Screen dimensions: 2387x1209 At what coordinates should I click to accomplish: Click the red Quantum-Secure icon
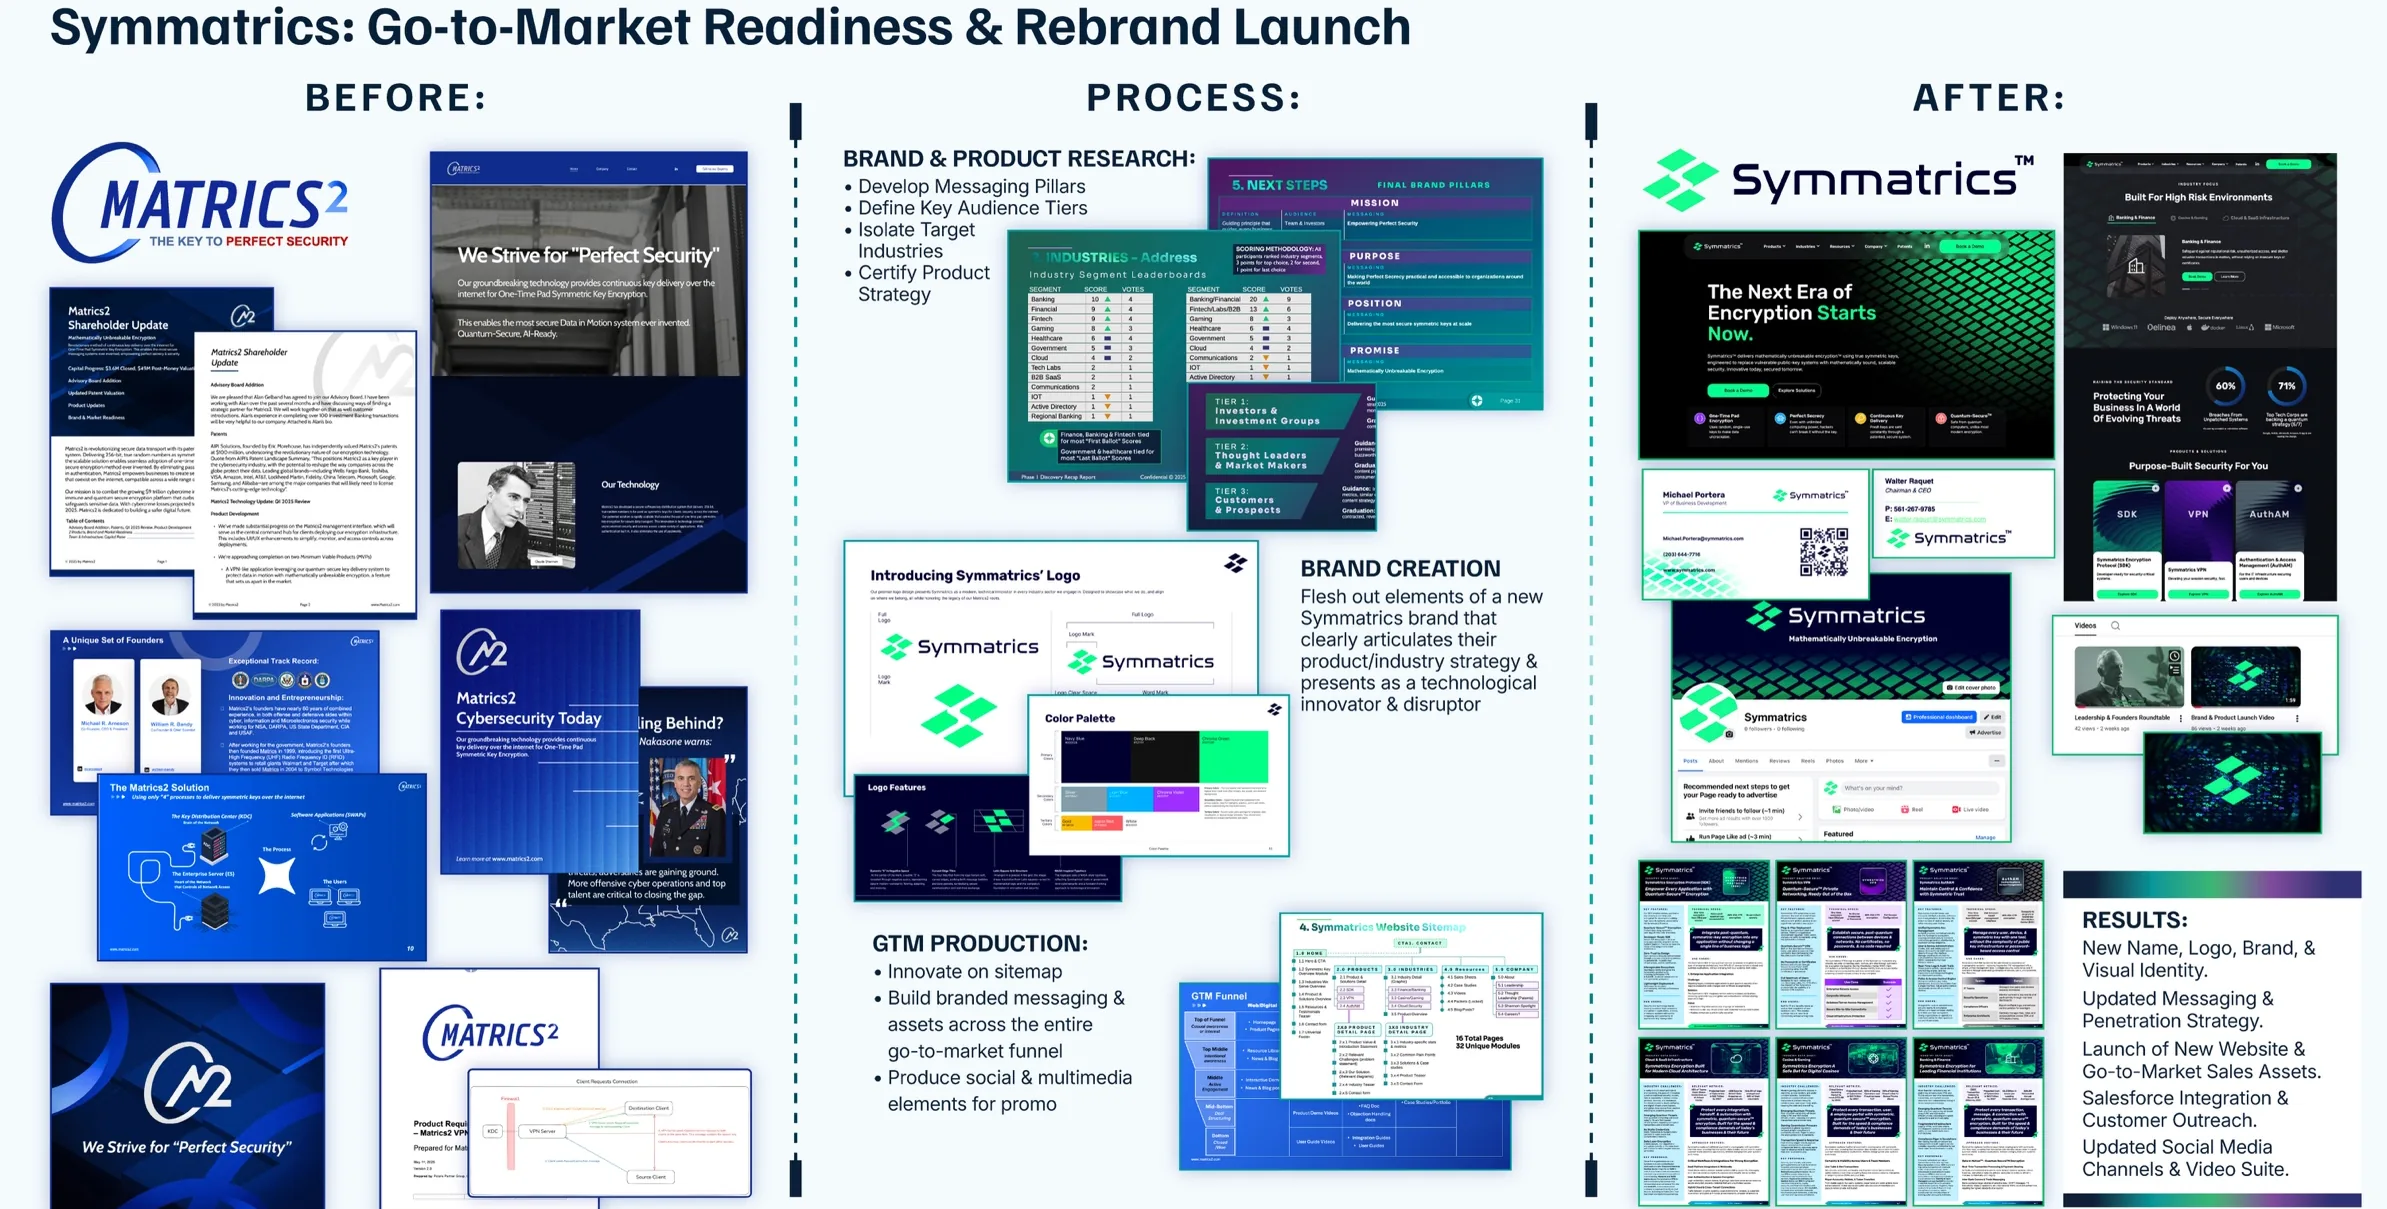tap(1941, 418)
